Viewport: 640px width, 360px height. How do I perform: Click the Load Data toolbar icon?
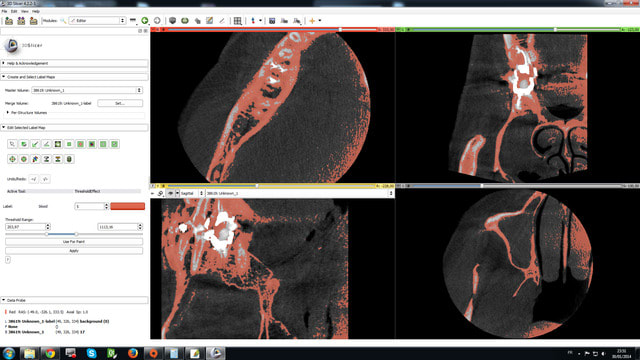point(9,20)
